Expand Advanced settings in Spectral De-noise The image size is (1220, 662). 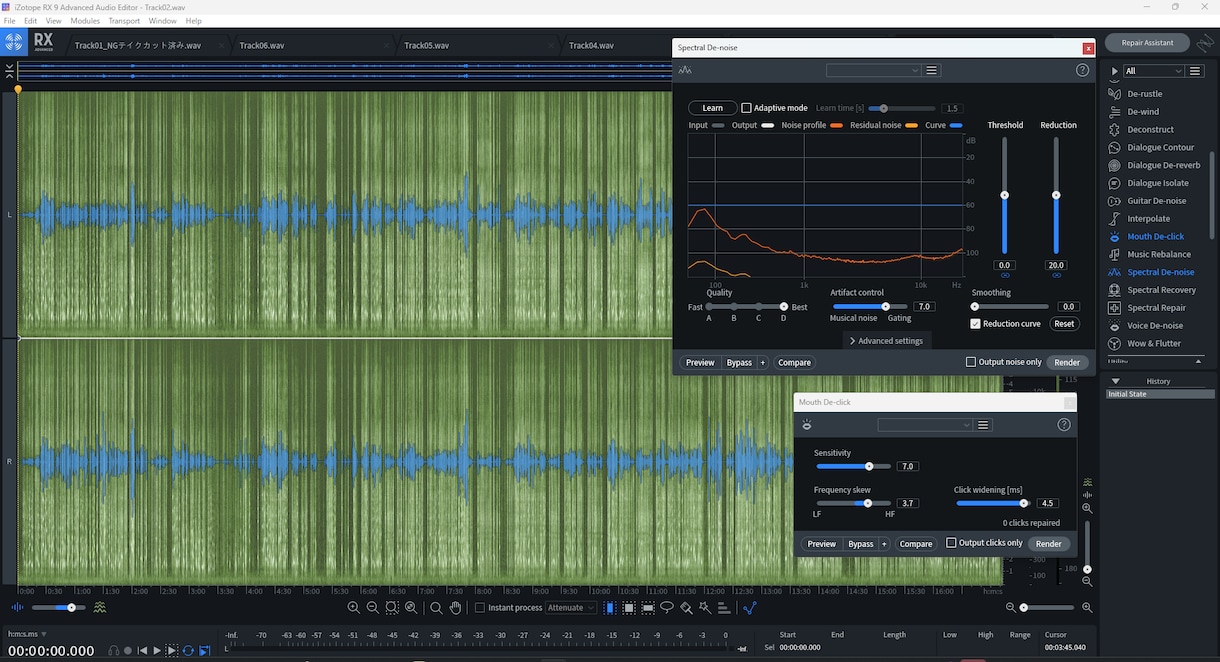[x=886, y=341]
